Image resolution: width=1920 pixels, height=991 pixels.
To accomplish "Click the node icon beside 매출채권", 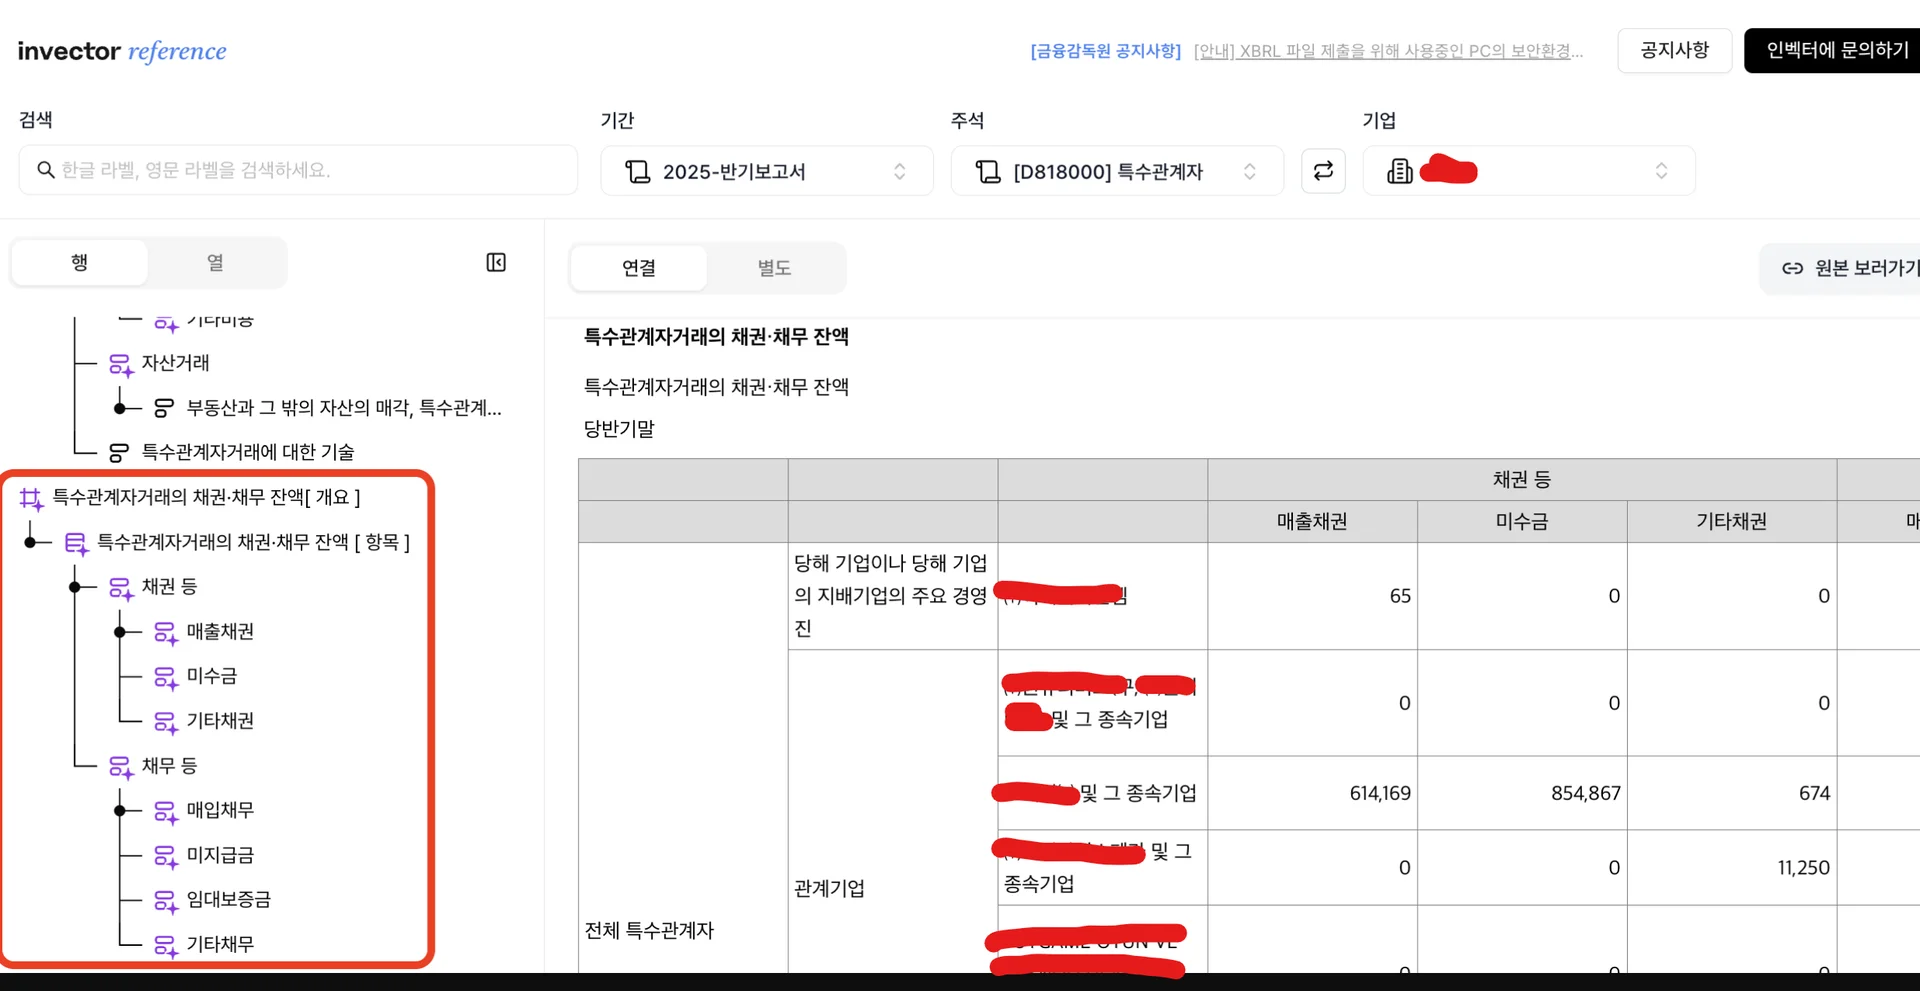I will (165, 632).
